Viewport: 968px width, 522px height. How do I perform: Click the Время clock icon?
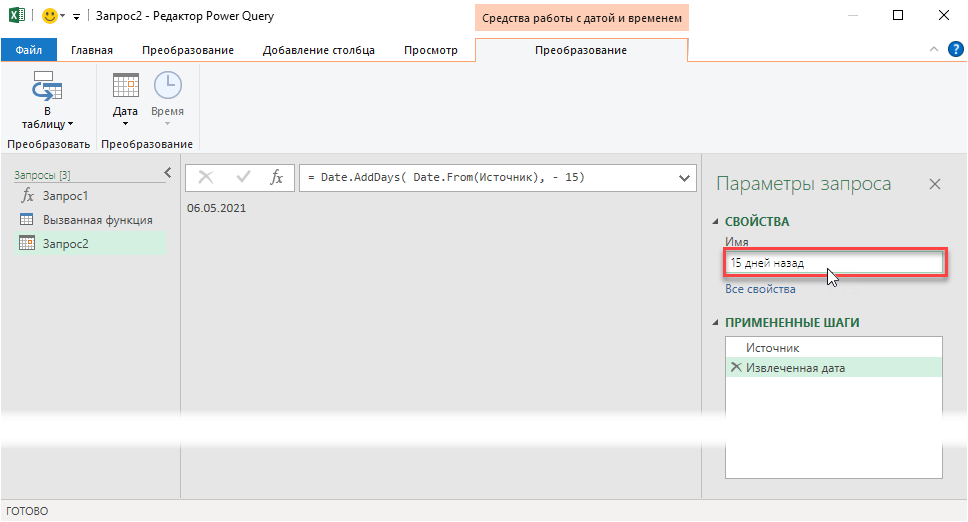pyautogui.click(x=167, y=87)
